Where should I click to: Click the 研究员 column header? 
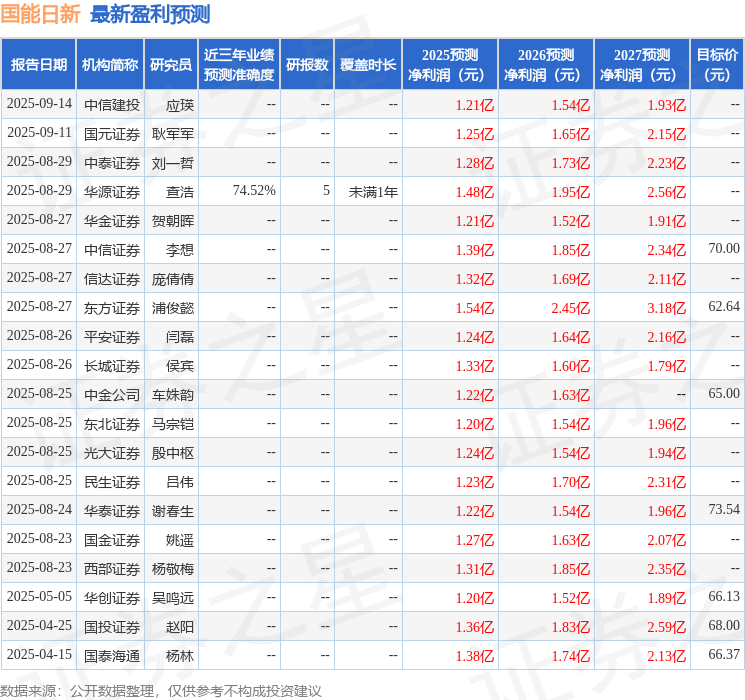(171, 64)
